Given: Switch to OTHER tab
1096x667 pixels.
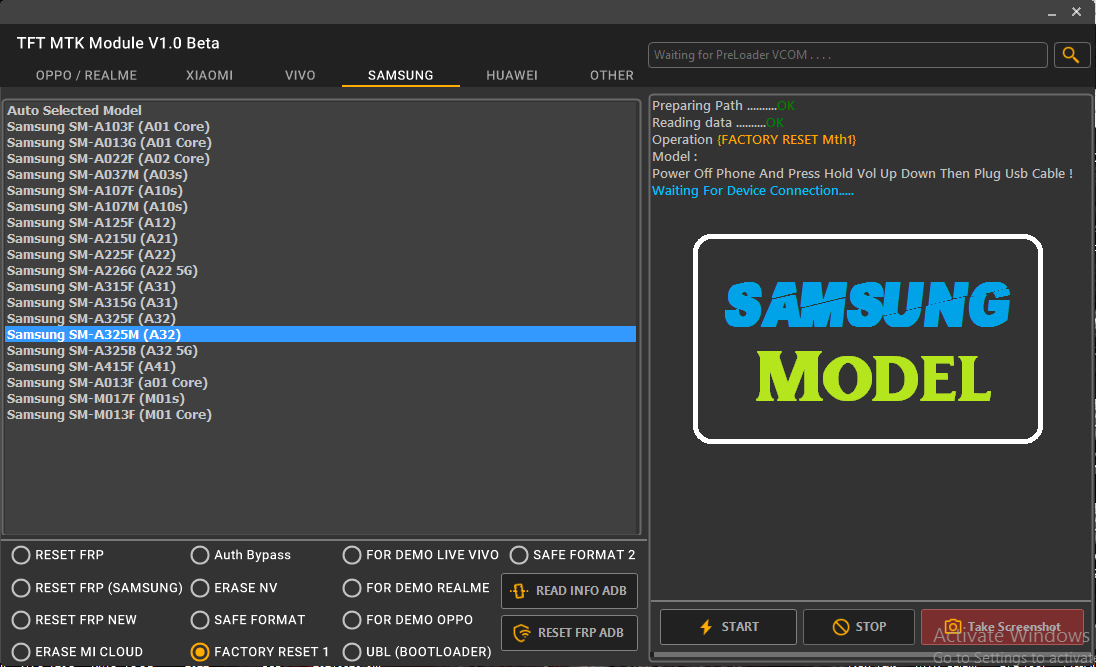Looking at the screenshot, I should click(x=612, y=76).
